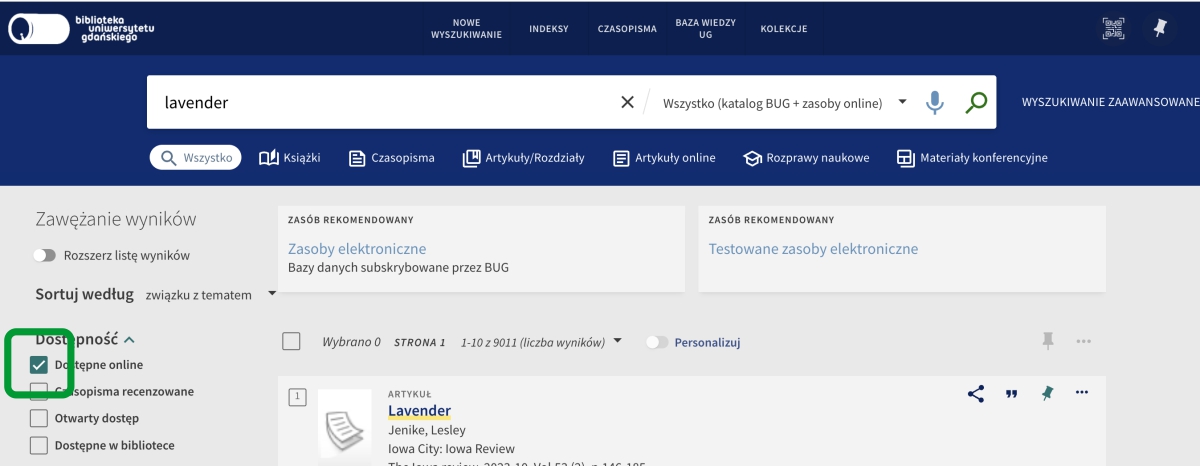The width and height of the screenshot is (1200, 466).
Task: Activate the voice search microphone
Action: pyautogui.click(x=934, y=102)
